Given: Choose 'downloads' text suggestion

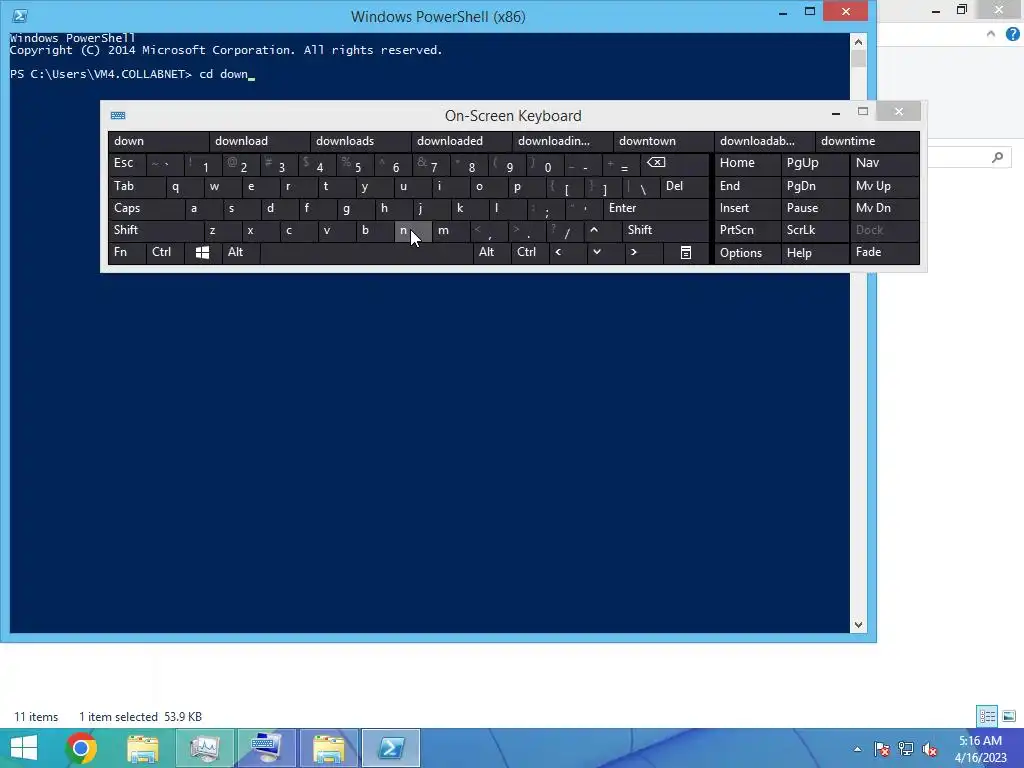Looking at the screenshot, I should click(360, 141).
